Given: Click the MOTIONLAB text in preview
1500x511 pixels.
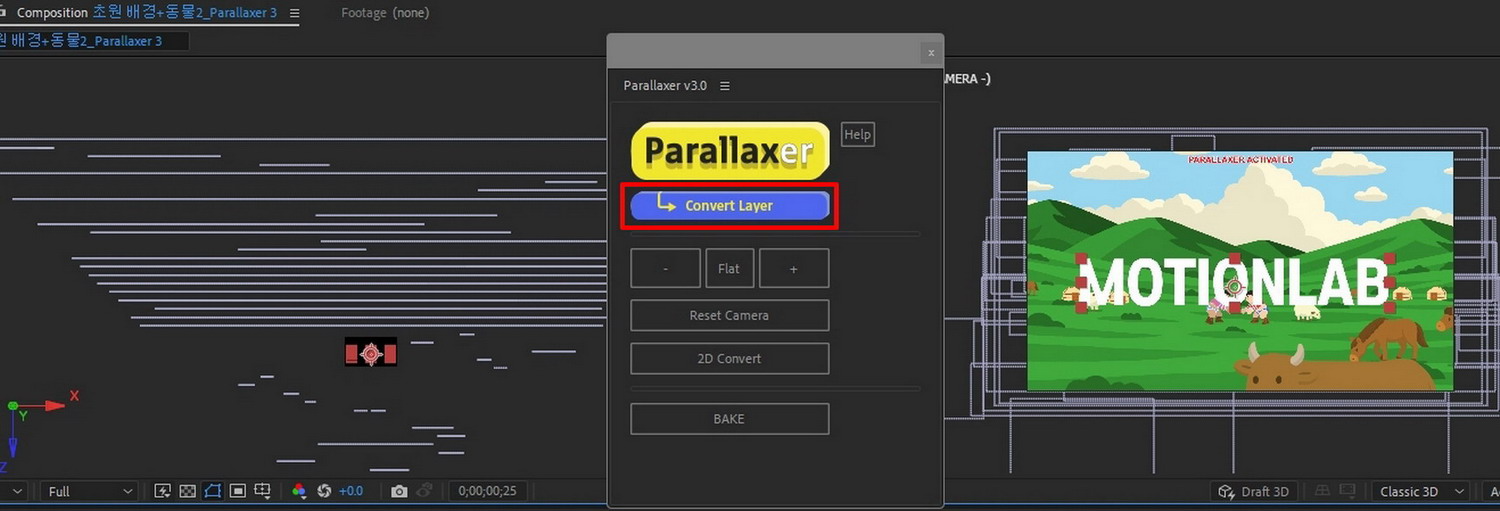Looking at the screenshot, I should pos(1236,282).
